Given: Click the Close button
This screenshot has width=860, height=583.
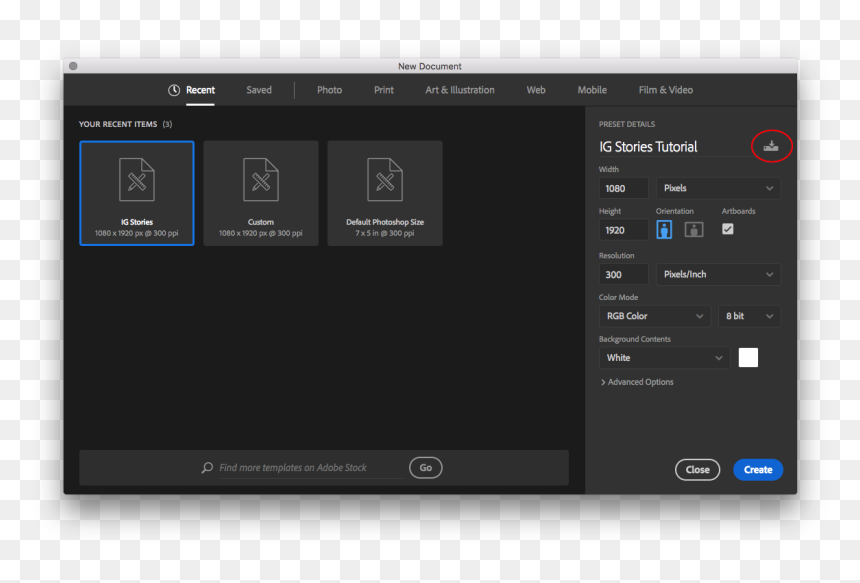Looking at the screenshot, I should coord(697,469).
